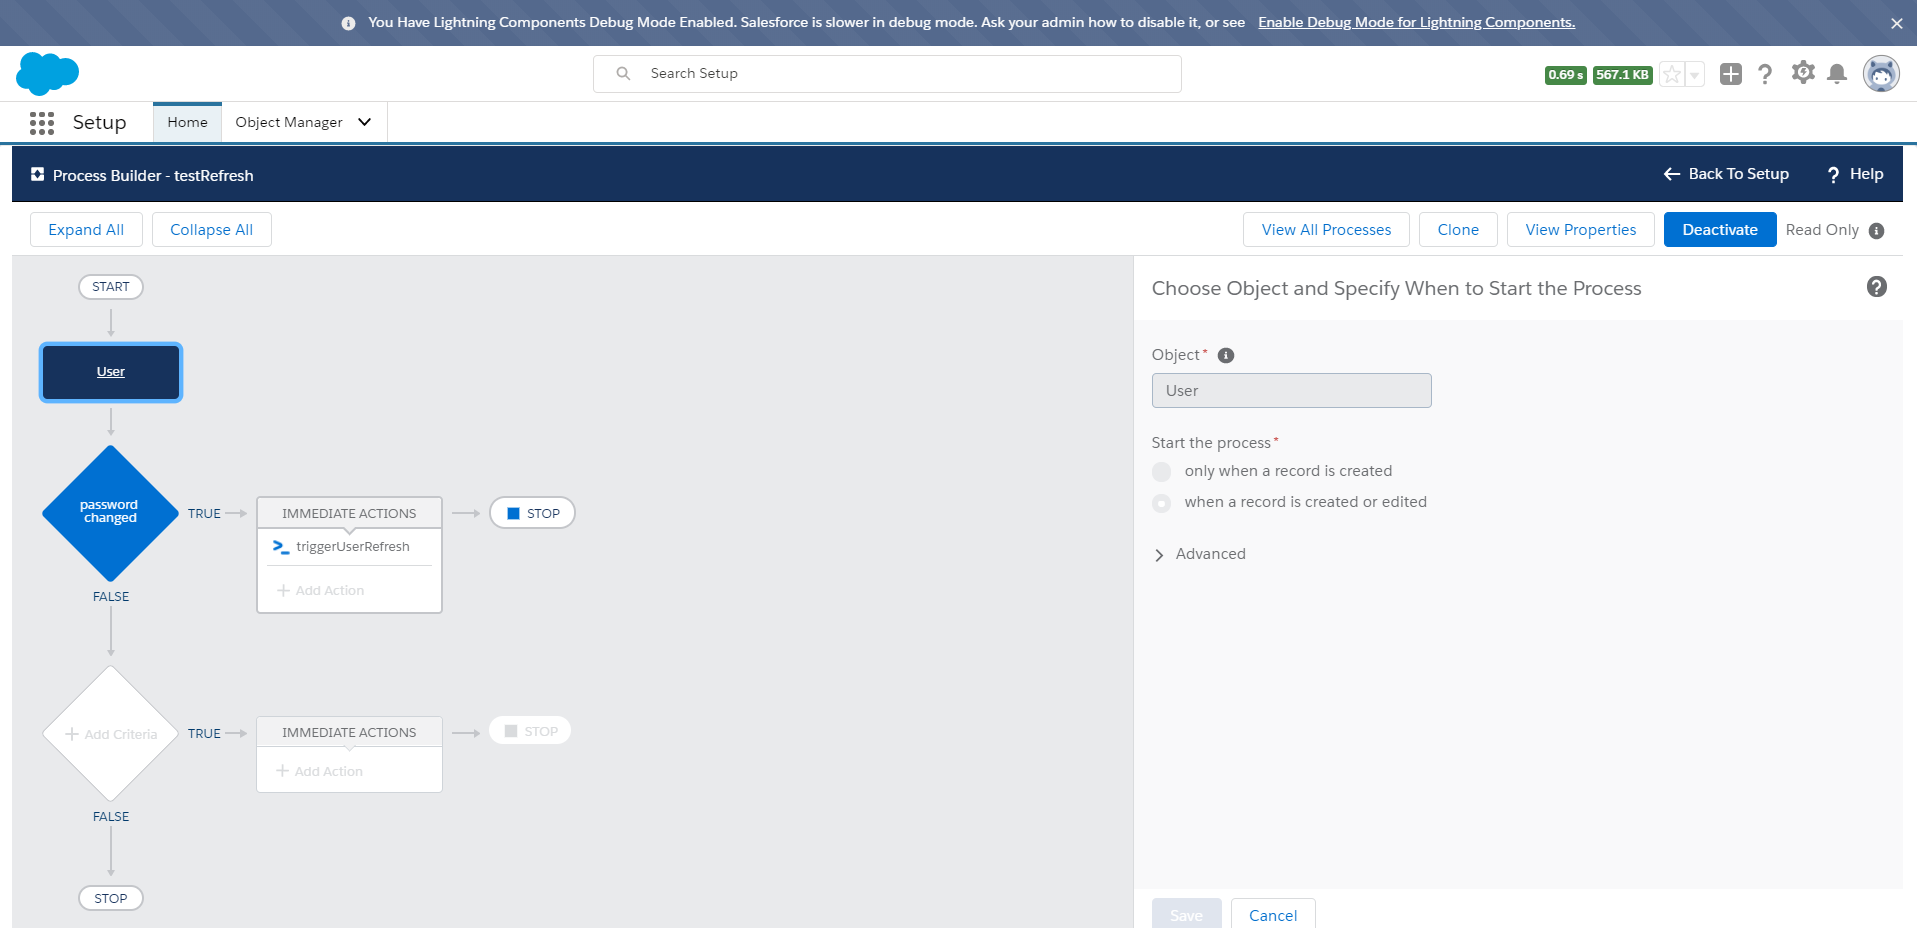Open View All Processes
Viewport: 1917px width, 928px height.
point(1326,229)
